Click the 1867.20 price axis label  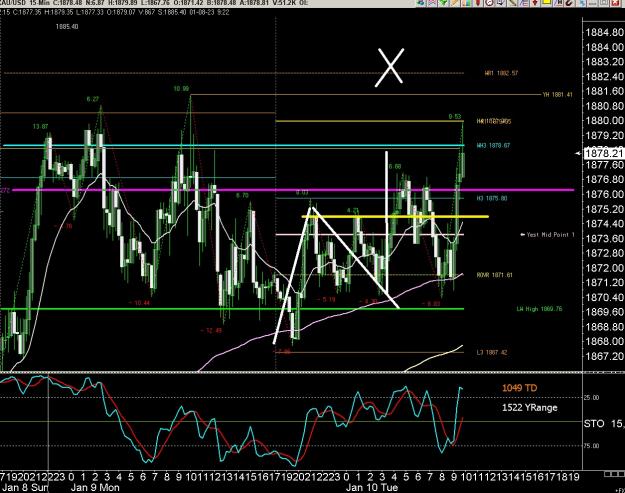click(x=604, y=356)
